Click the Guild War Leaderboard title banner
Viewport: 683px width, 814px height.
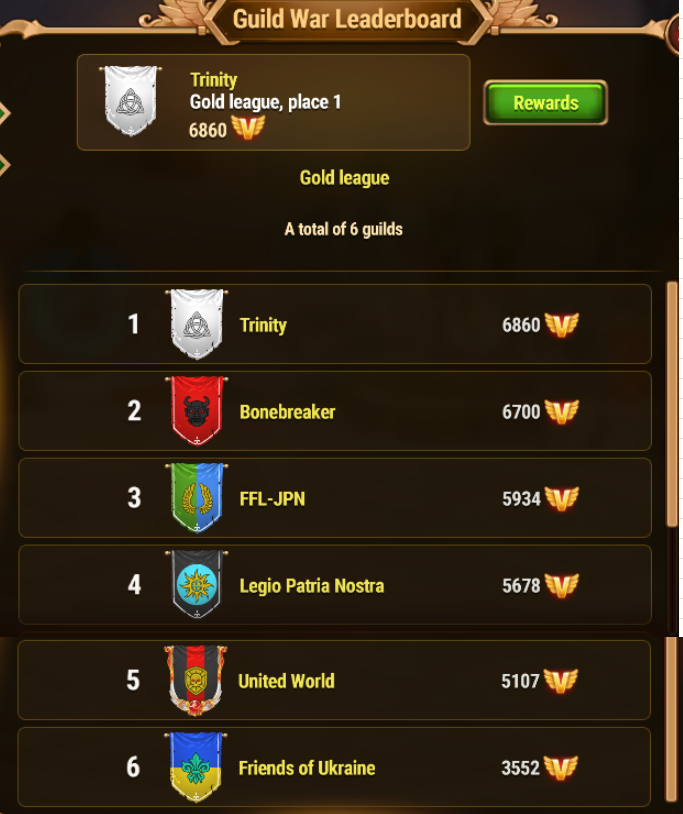click(x=347, y=20)
